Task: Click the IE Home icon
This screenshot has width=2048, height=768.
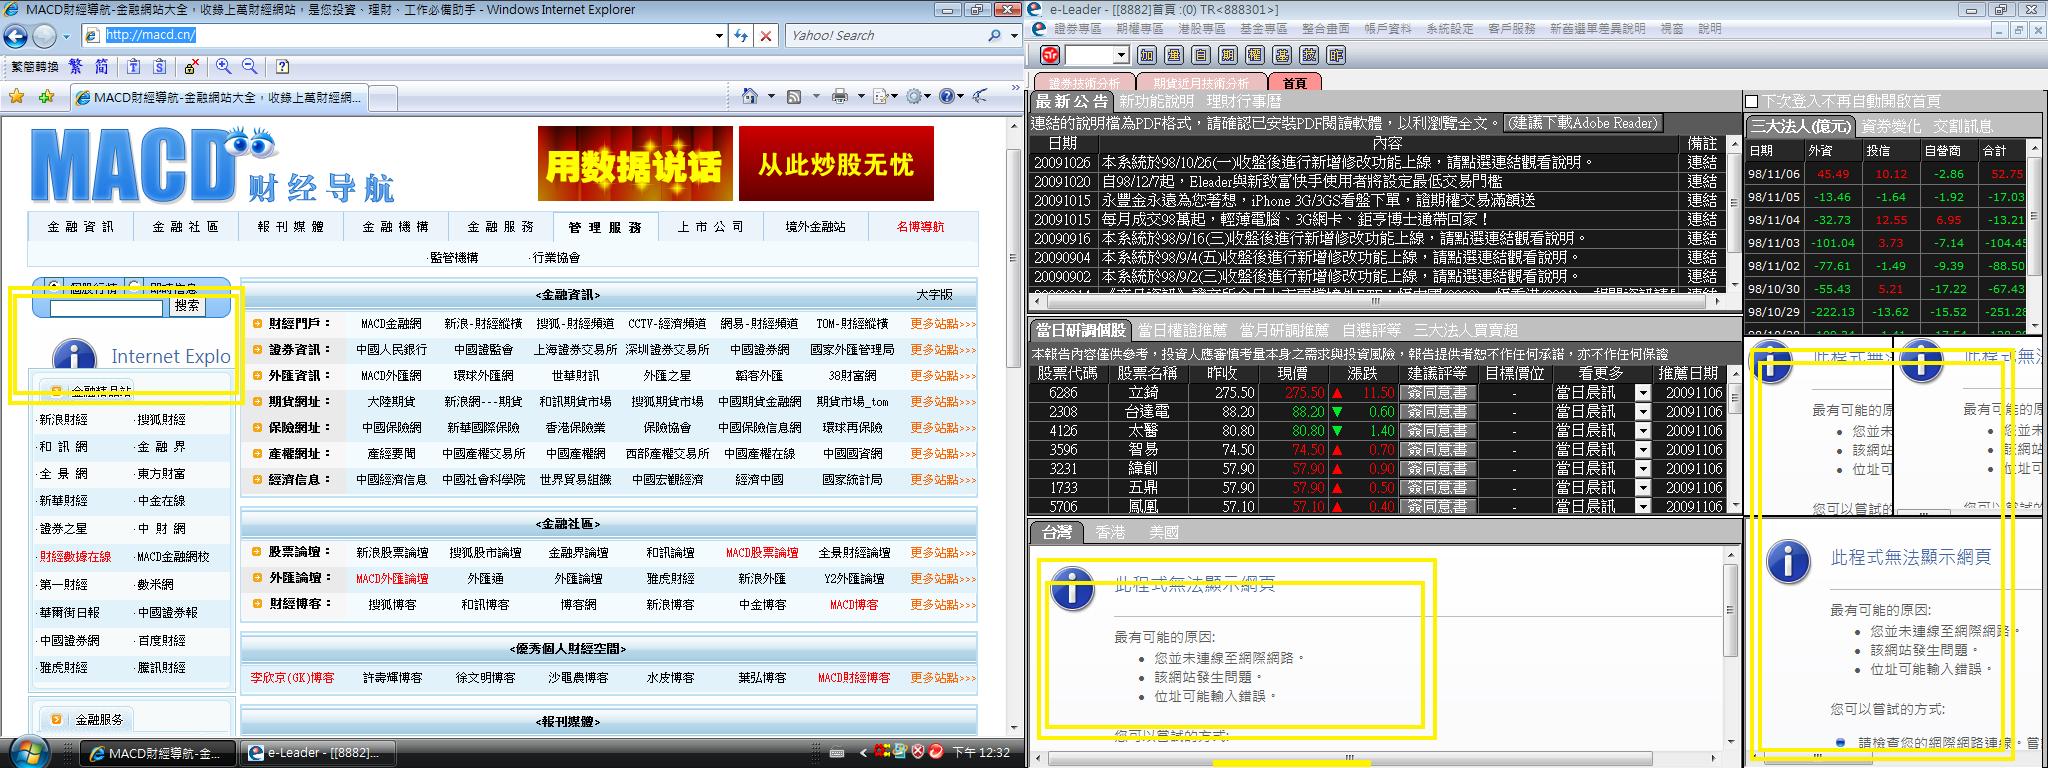Action: point(750,97)
